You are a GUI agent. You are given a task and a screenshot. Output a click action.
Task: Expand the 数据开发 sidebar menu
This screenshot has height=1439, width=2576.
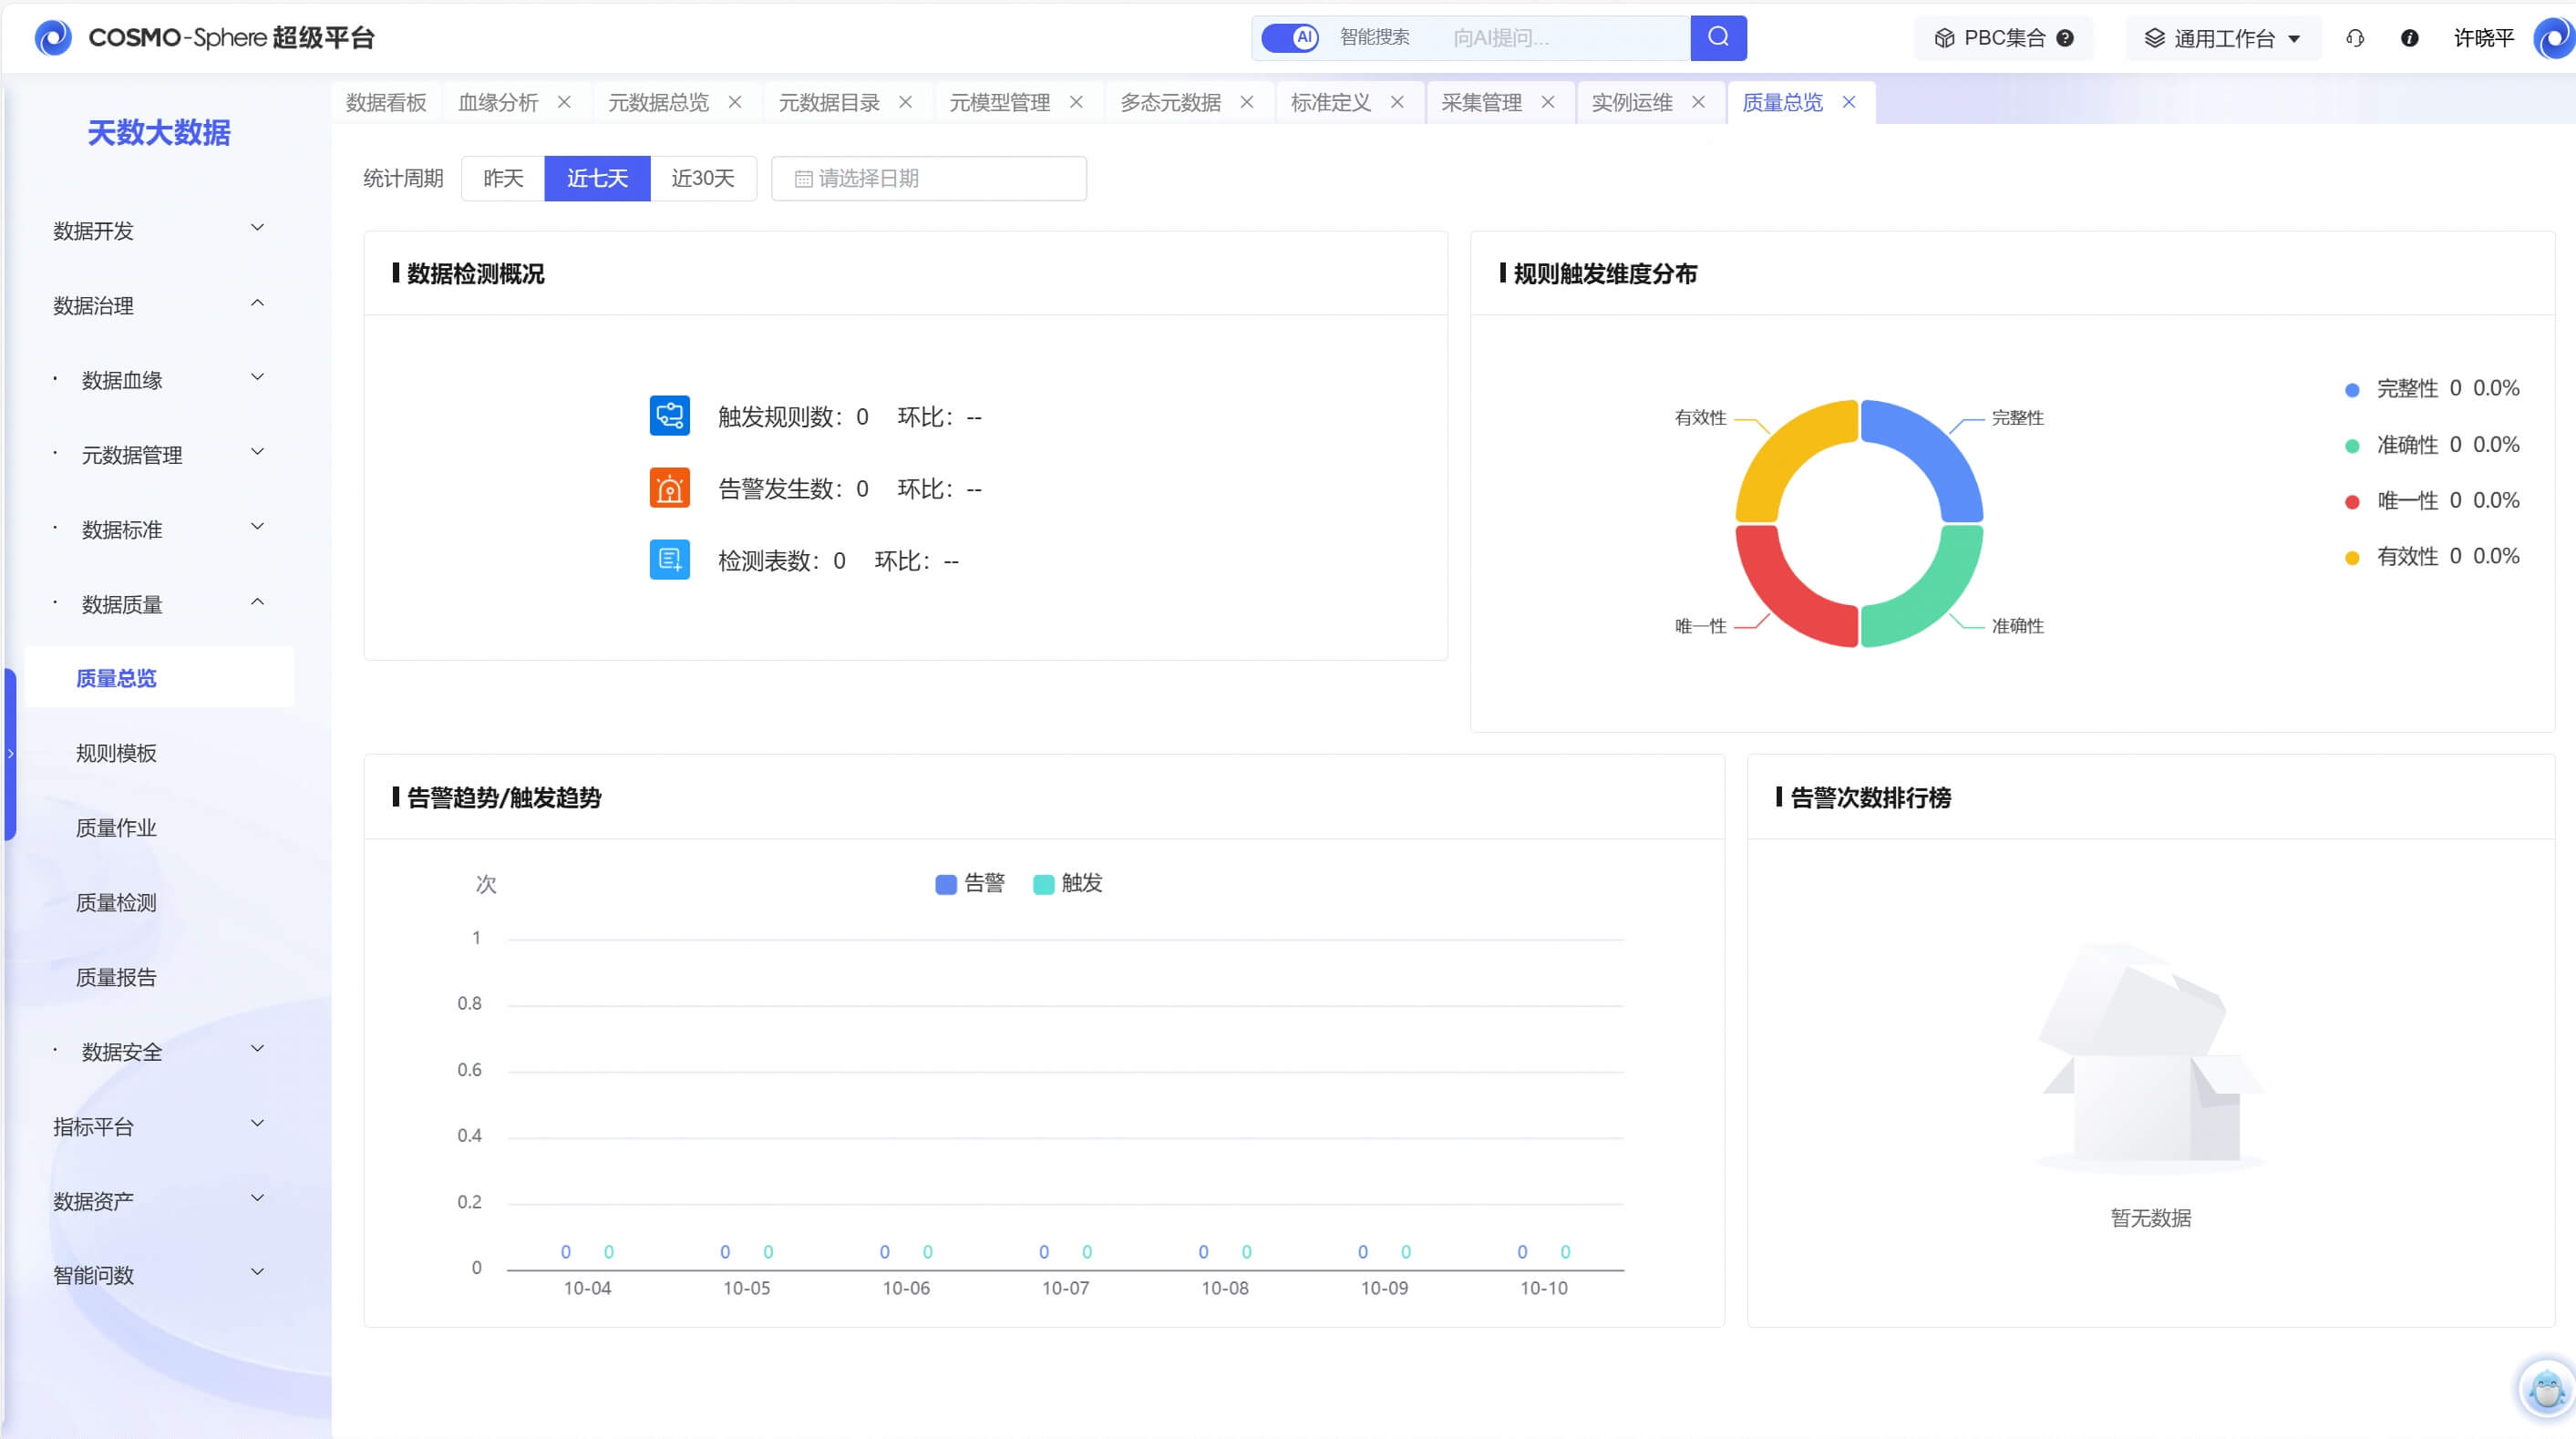pyautogui.click(x=159, y=230)
